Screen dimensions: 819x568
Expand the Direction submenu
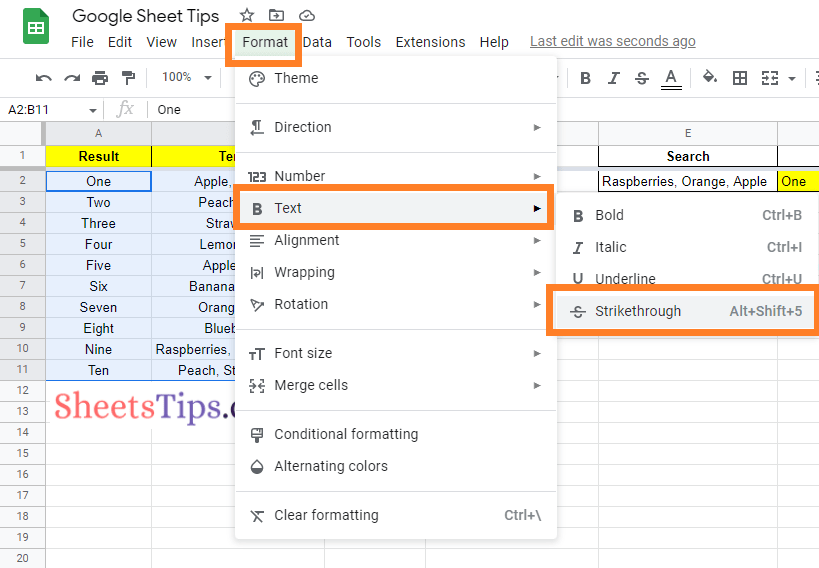[x=396, y=127]
